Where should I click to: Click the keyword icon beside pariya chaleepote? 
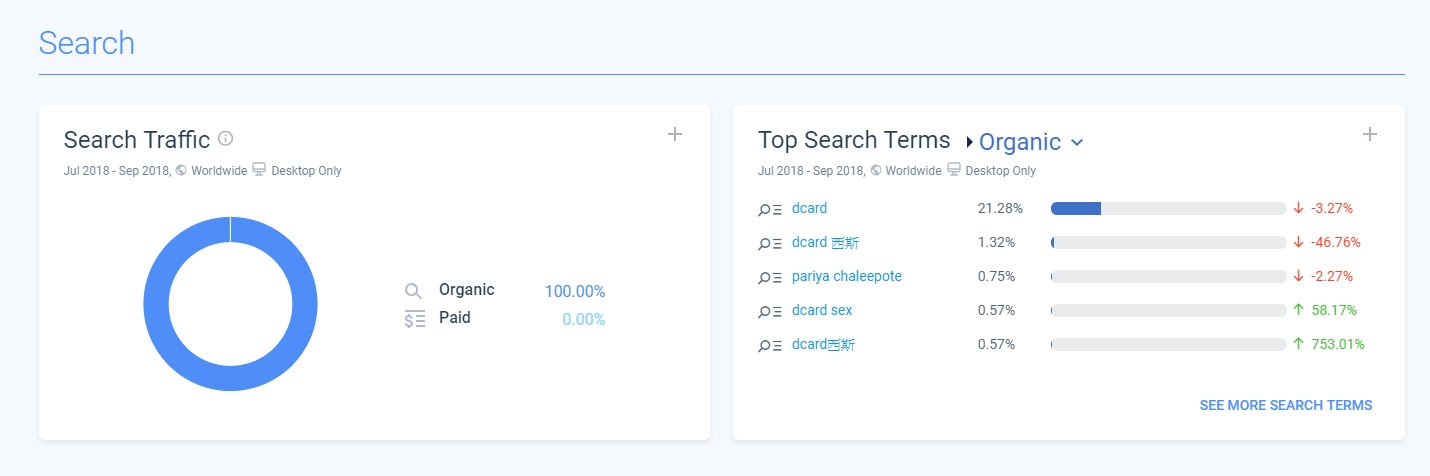tap(769, 277)
